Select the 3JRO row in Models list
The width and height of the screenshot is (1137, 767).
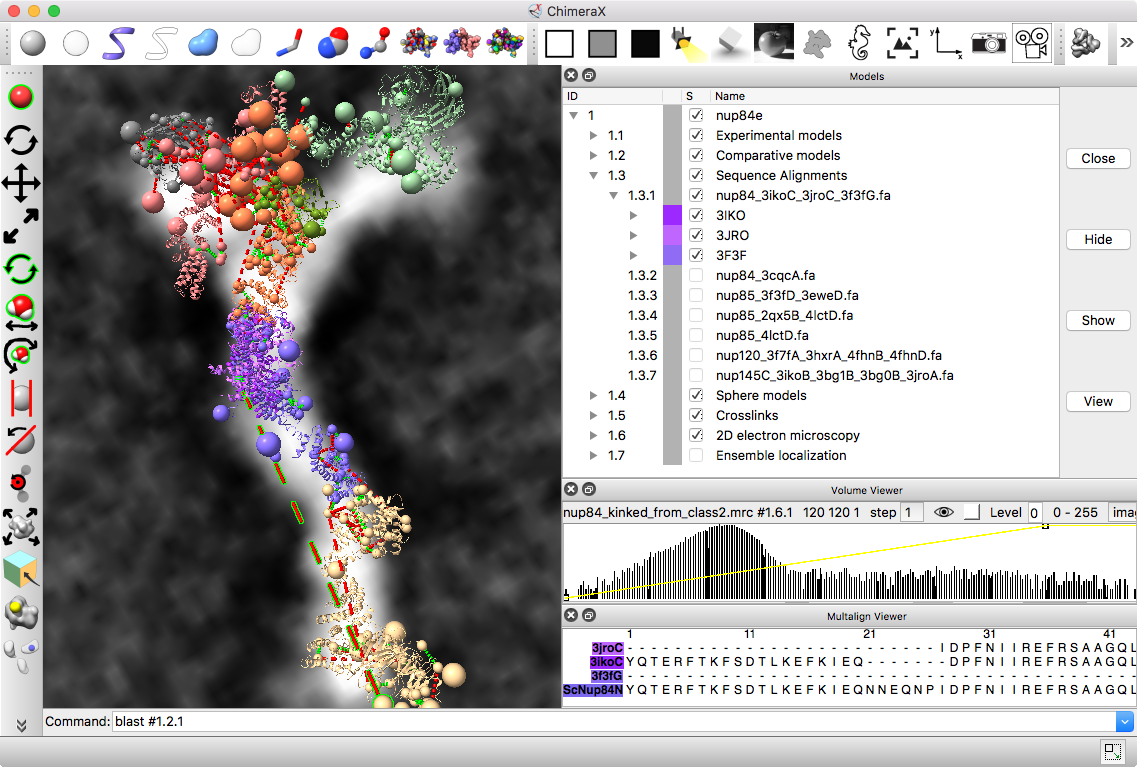point(730,235)
